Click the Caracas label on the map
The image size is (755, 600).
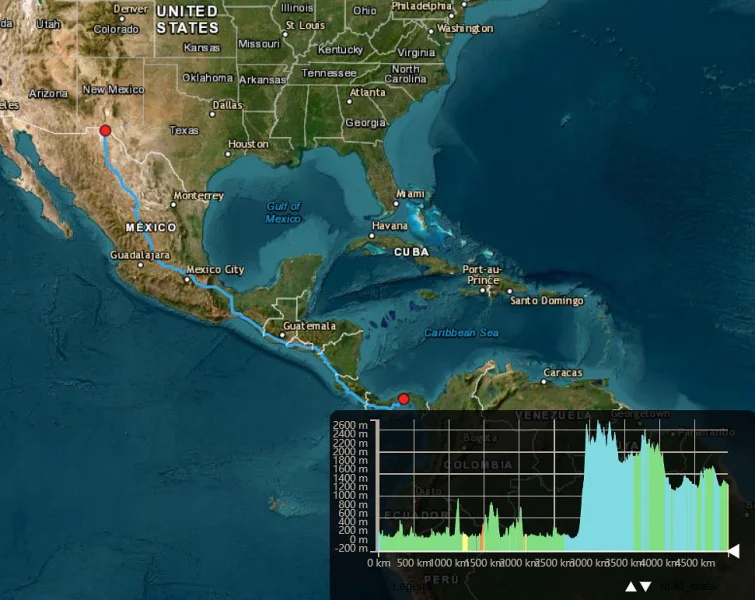562,373
